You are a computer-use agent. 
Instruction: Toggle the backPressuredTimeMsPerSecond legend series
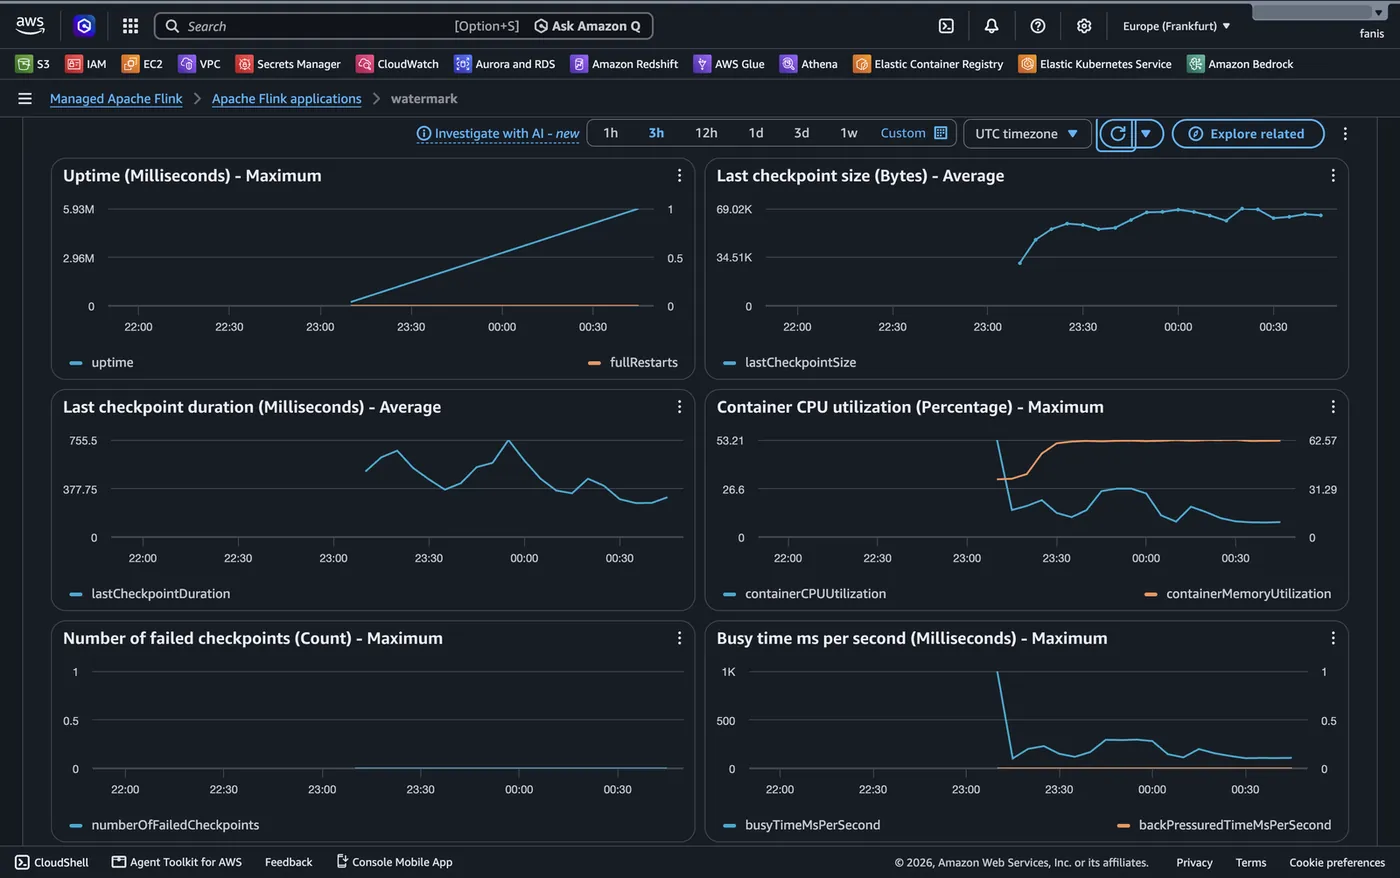(1224, 825)
